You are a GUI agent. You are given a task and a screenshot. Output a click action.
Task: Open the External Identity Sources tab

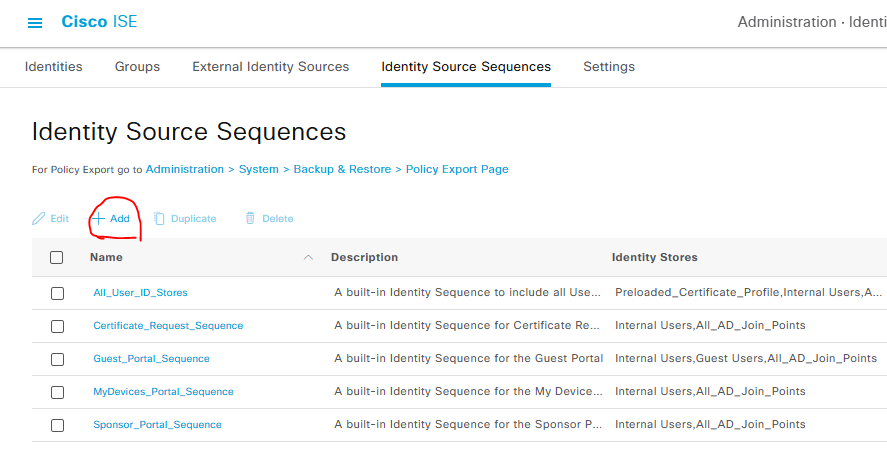click(x=270, y=67)
